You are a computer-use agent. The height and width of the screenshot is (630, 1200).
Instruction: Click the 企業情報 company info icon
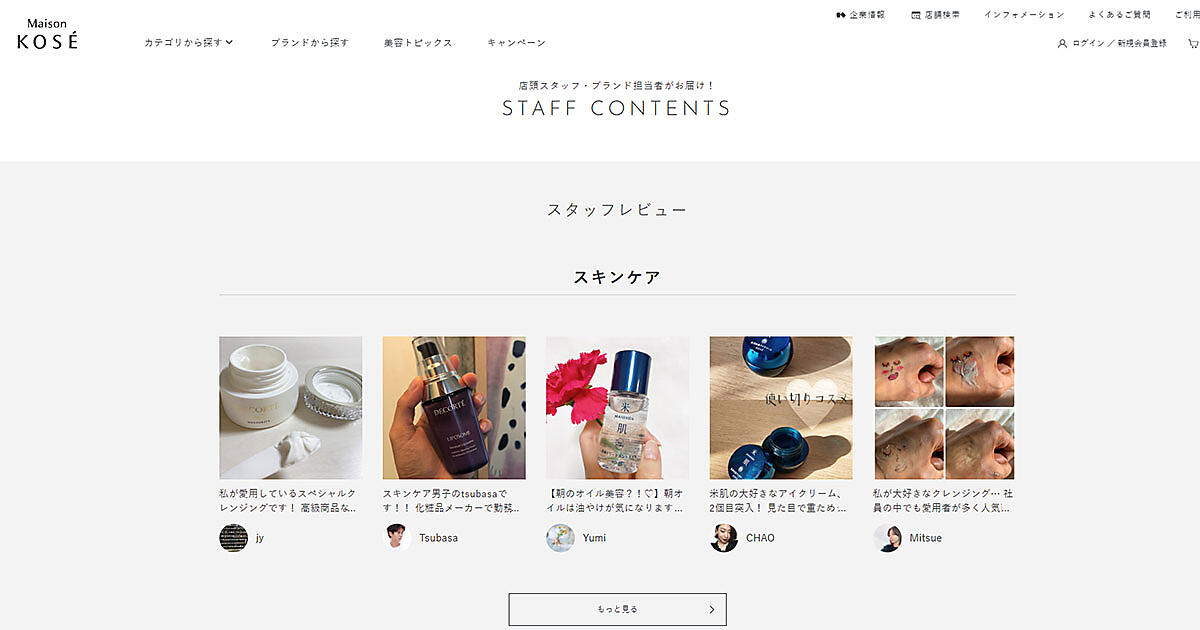tap(841, 15)
